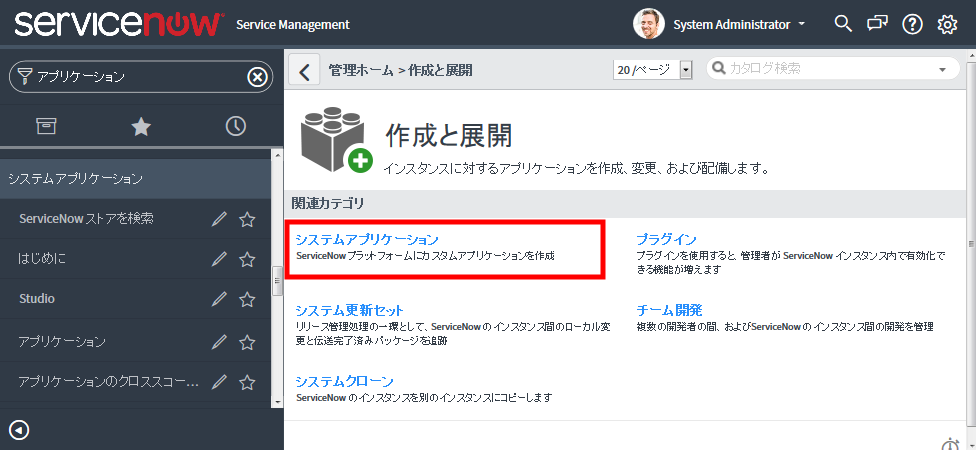Favorite アプリケーションのクロススコー… module
The image size is (976, 450).
coord(248,382)
